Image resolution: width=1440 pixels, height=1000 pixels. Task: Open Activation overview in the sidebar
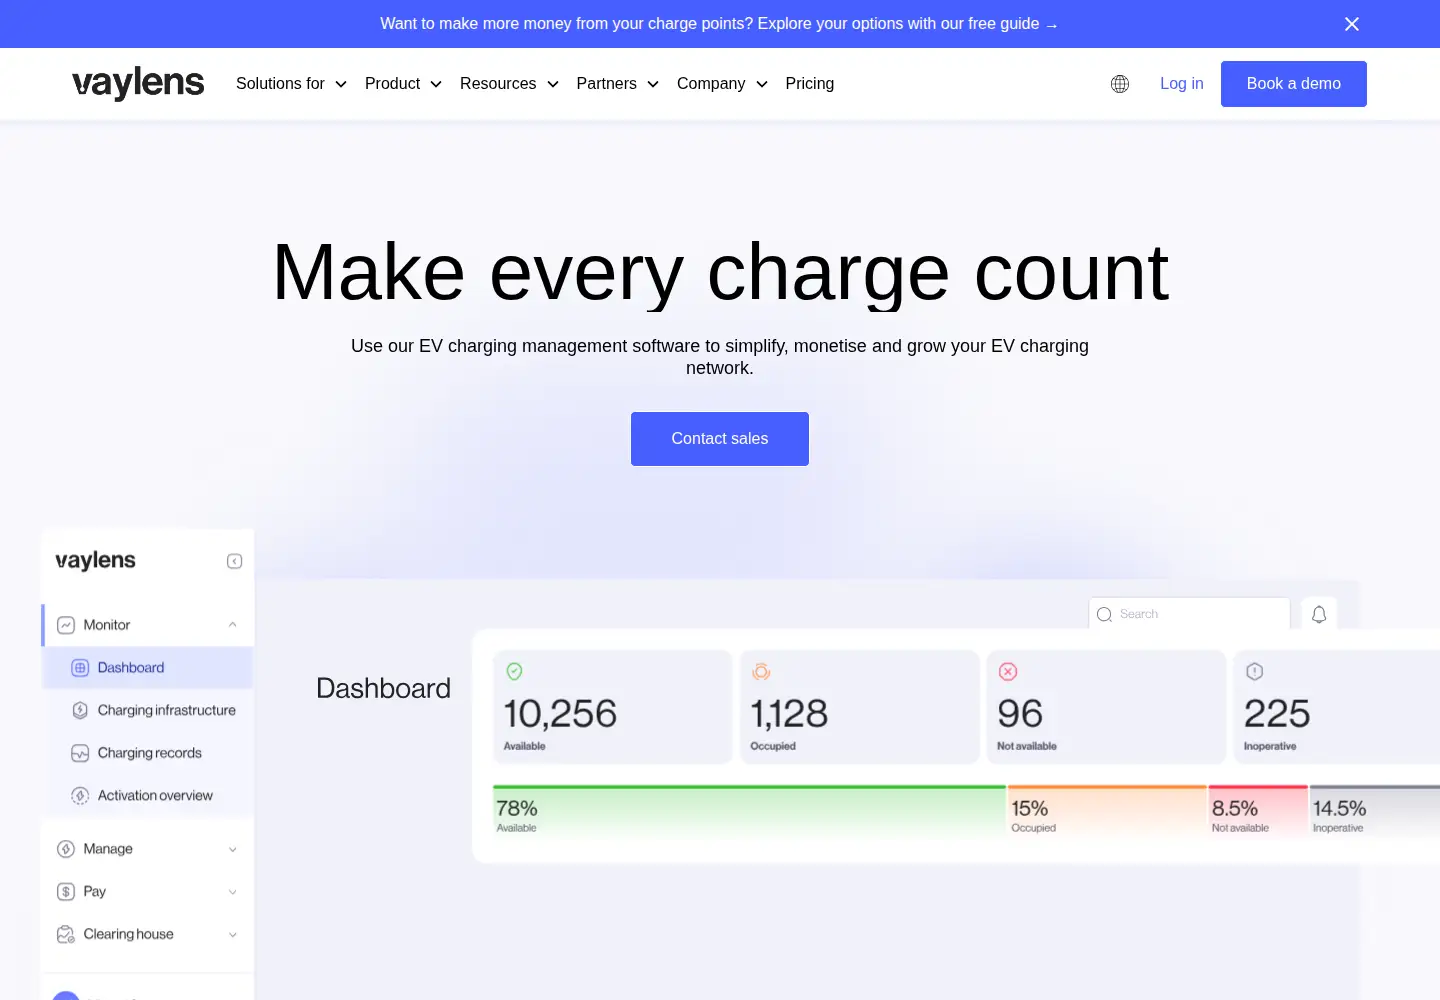coord(147,796)
